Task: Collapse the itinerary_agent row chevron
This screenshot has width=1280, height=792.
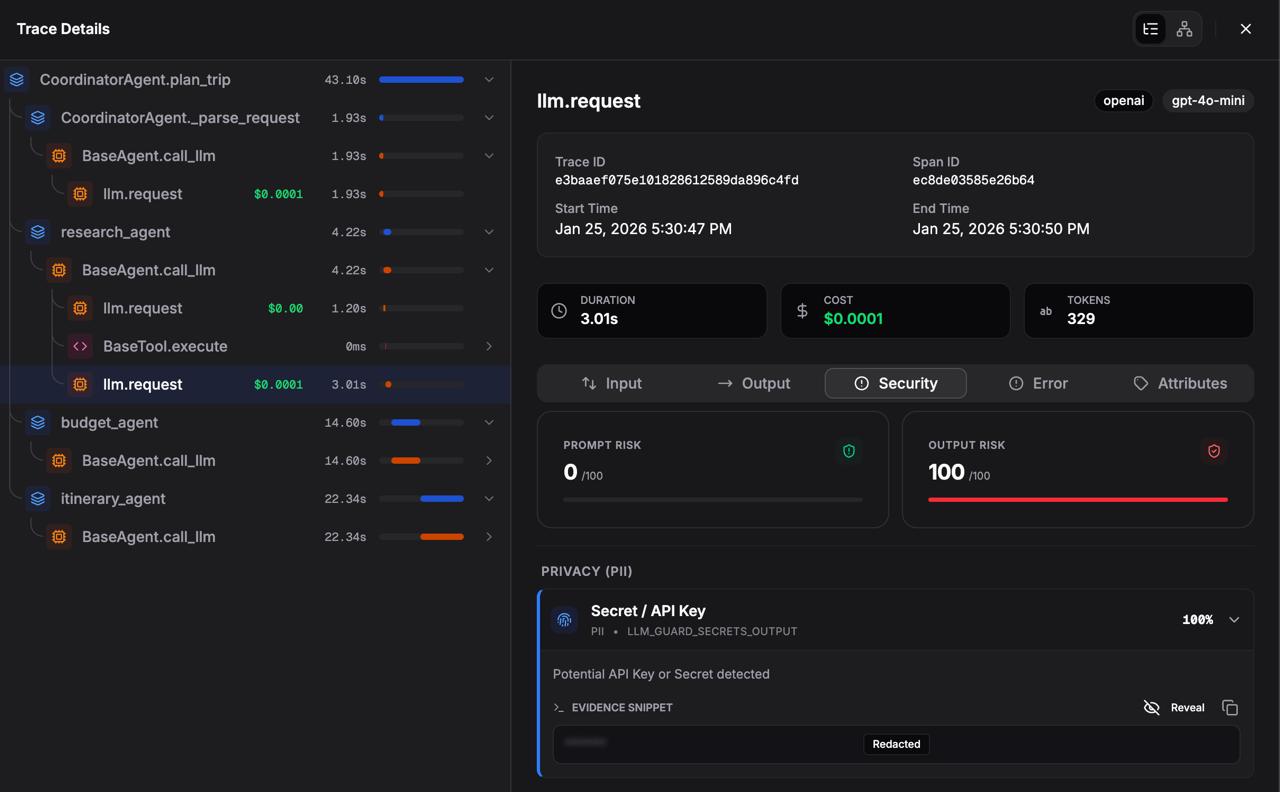Action: 489,498
